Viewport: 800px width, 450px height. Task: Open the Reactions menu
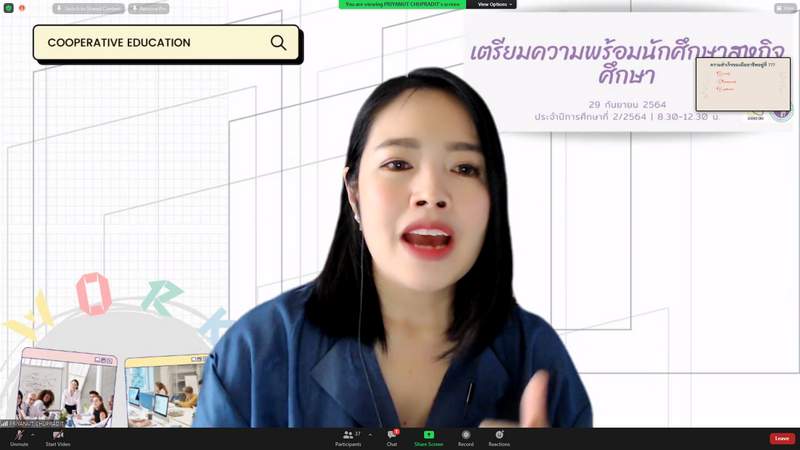click(x=499, y=435)
